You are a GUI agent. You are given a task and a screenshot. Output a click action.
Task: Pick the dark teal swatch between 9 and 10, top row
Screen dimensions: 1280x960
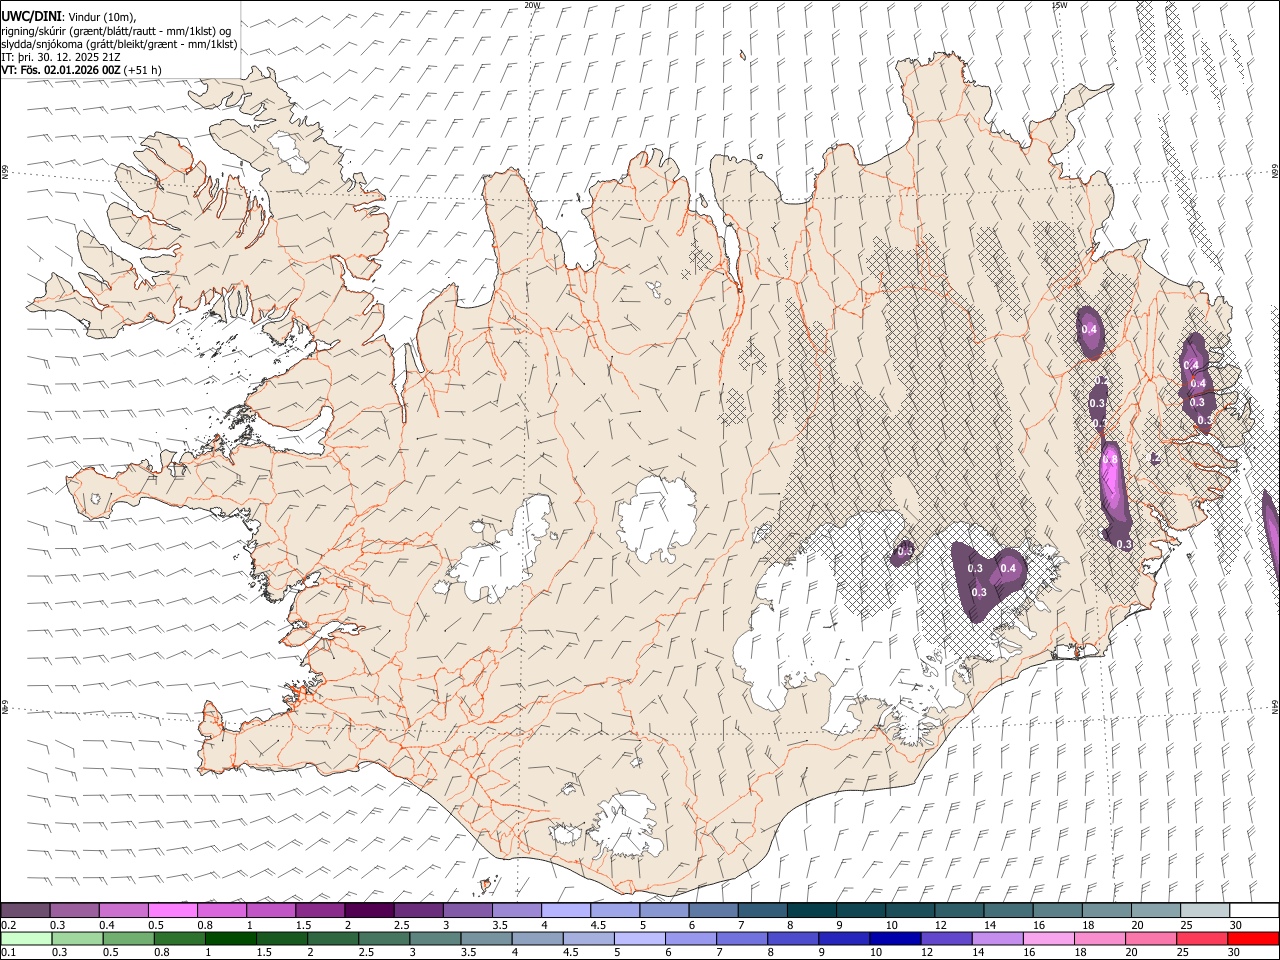(x=859, y=911)
